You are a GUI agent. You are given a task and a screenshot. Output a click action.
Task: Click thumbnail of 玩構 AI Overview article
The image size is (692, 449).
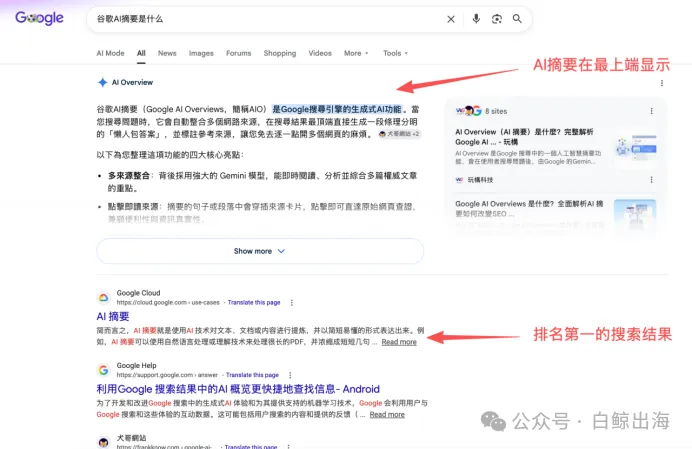(636, 146)
